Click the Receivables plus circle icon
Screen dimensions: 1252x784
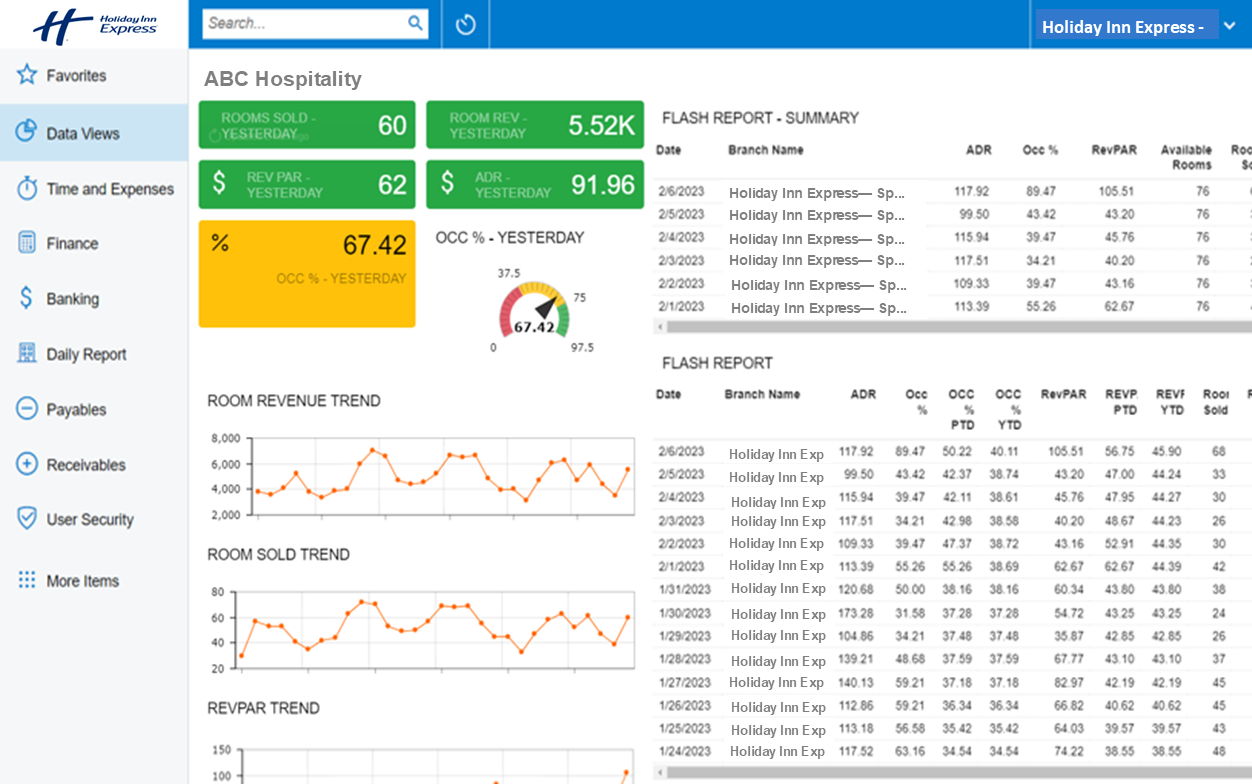[27, 464]
